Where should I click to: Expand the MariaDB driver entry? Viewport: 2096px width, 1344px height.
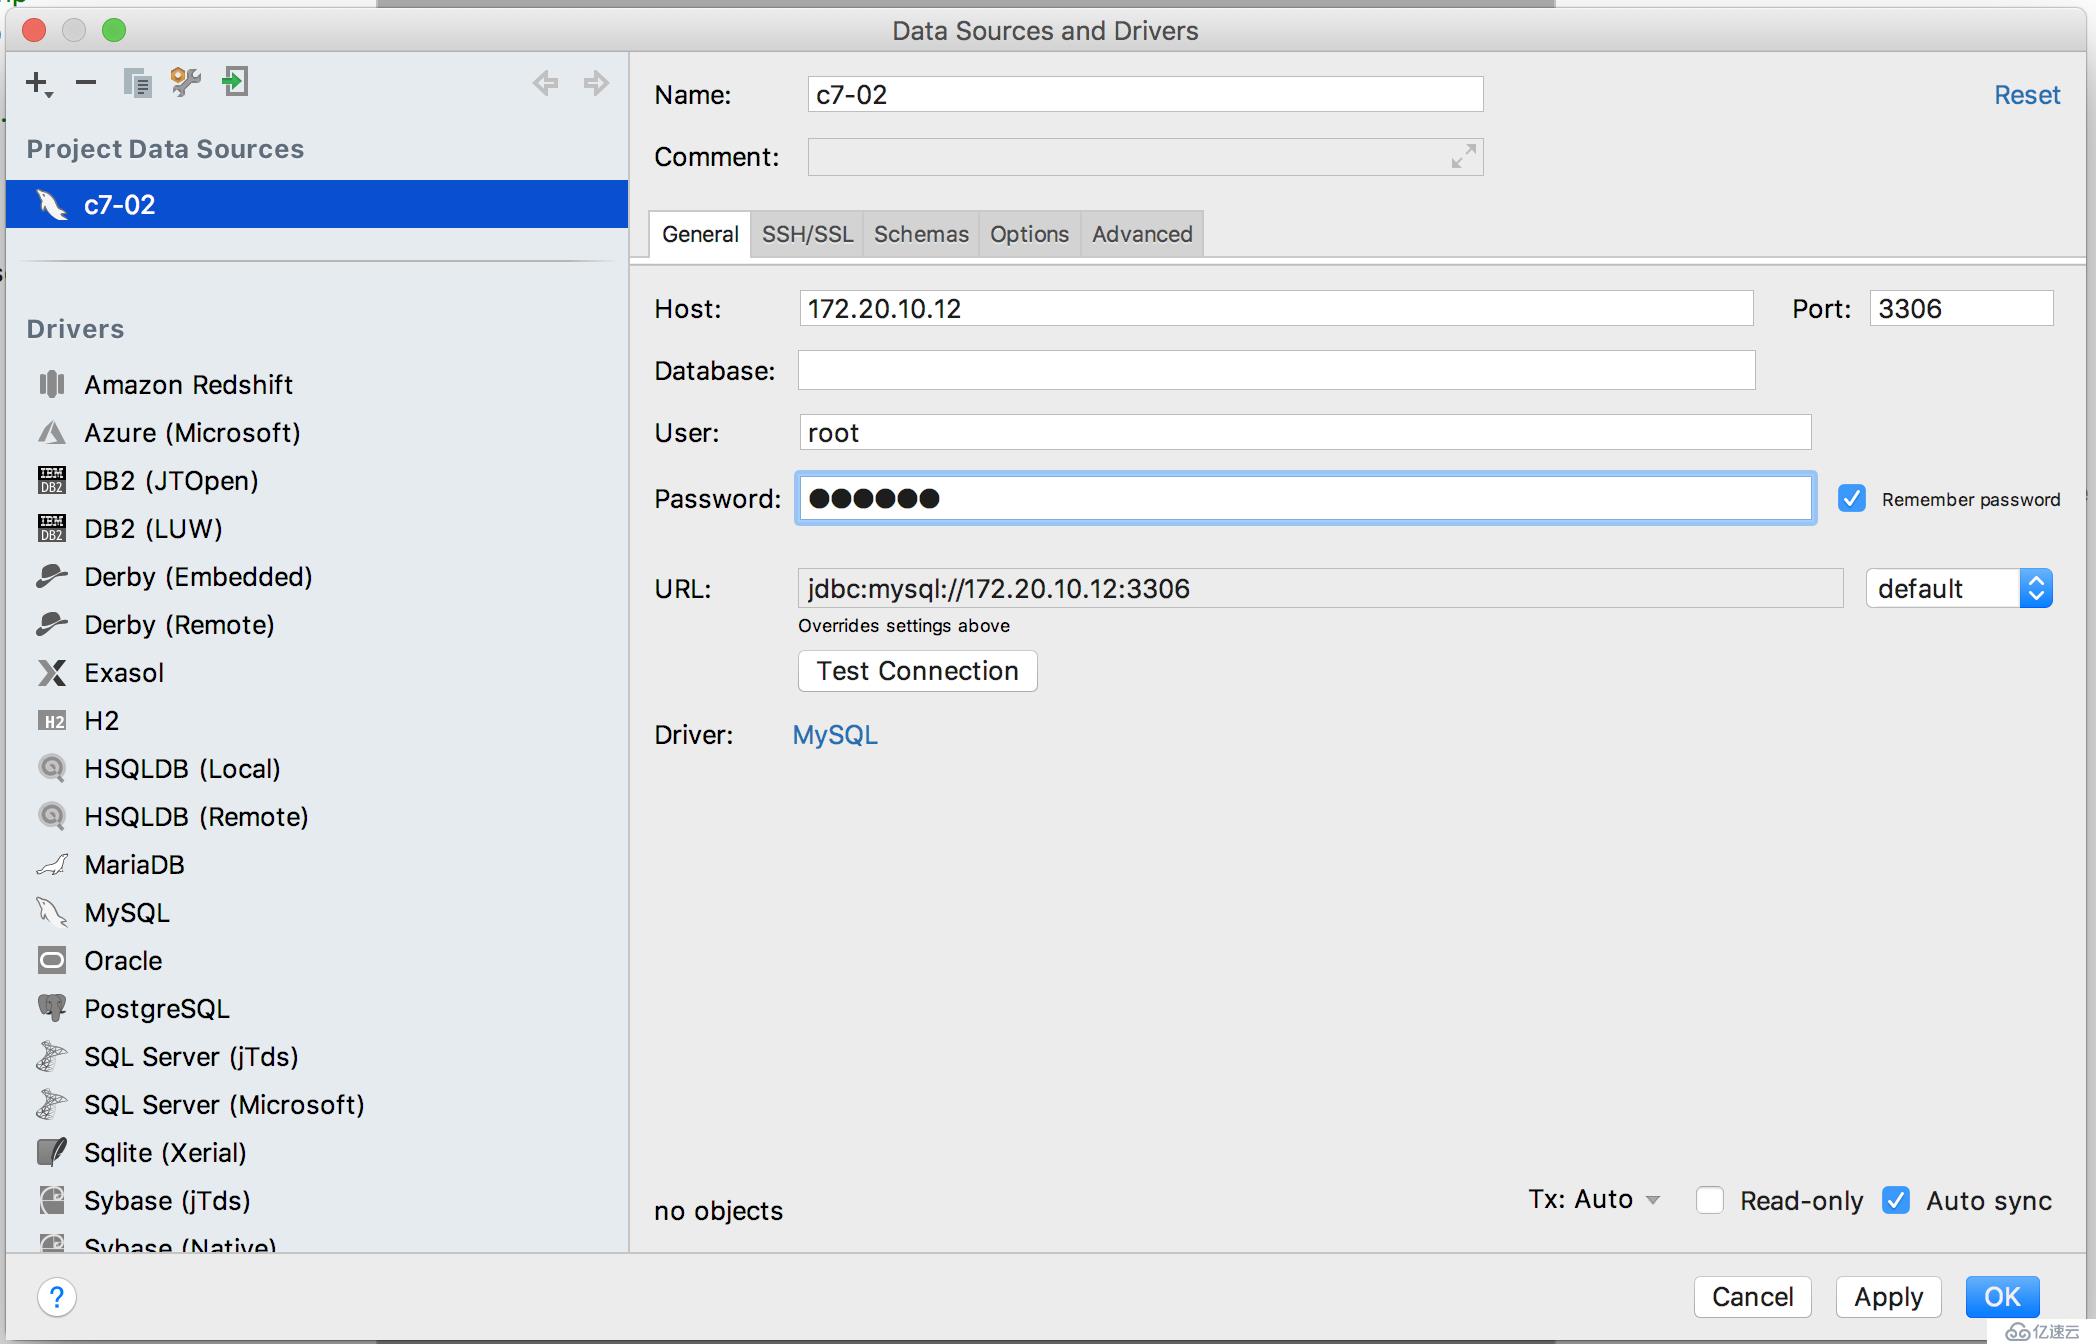(x=134, y=864)
